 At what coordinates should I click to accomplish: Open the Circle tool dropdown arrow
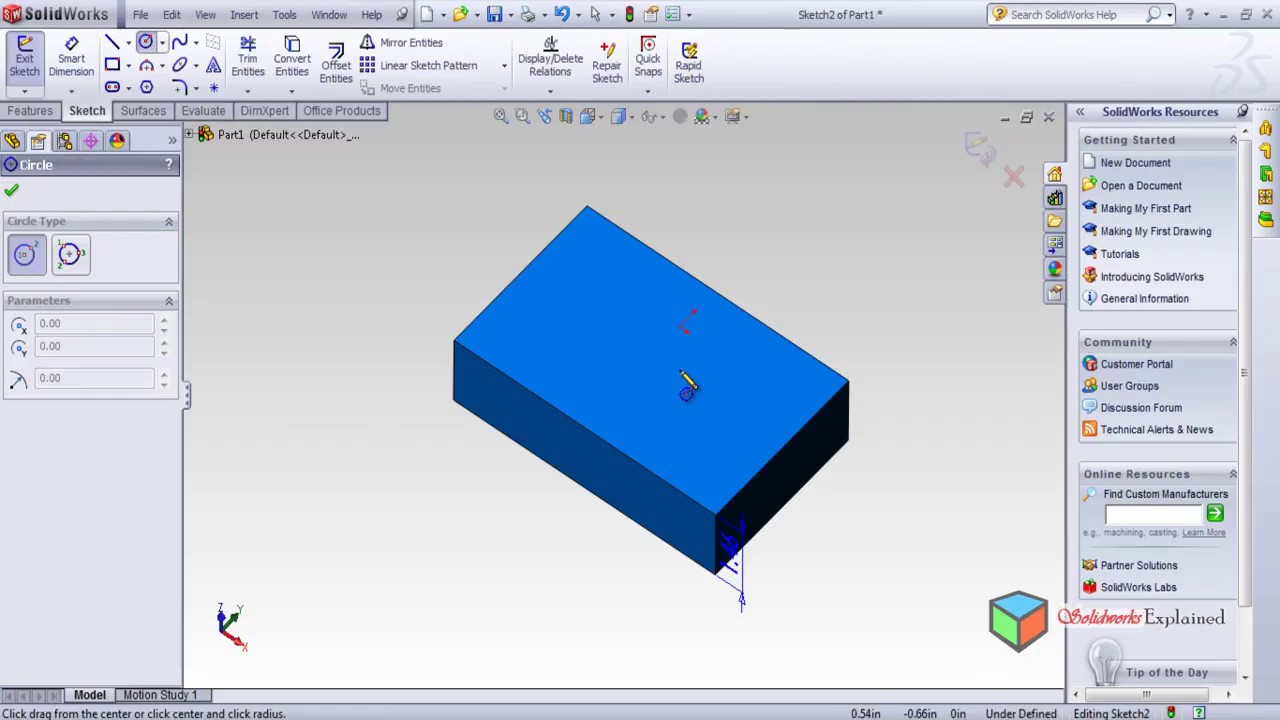point(162,43)
